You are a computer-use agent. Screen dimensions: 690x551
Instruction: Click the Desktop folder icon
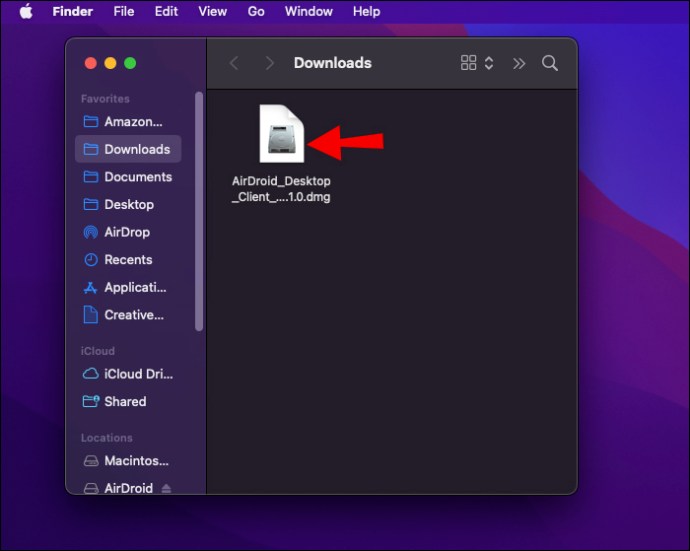pyautogui.click(x=91, y=205)
